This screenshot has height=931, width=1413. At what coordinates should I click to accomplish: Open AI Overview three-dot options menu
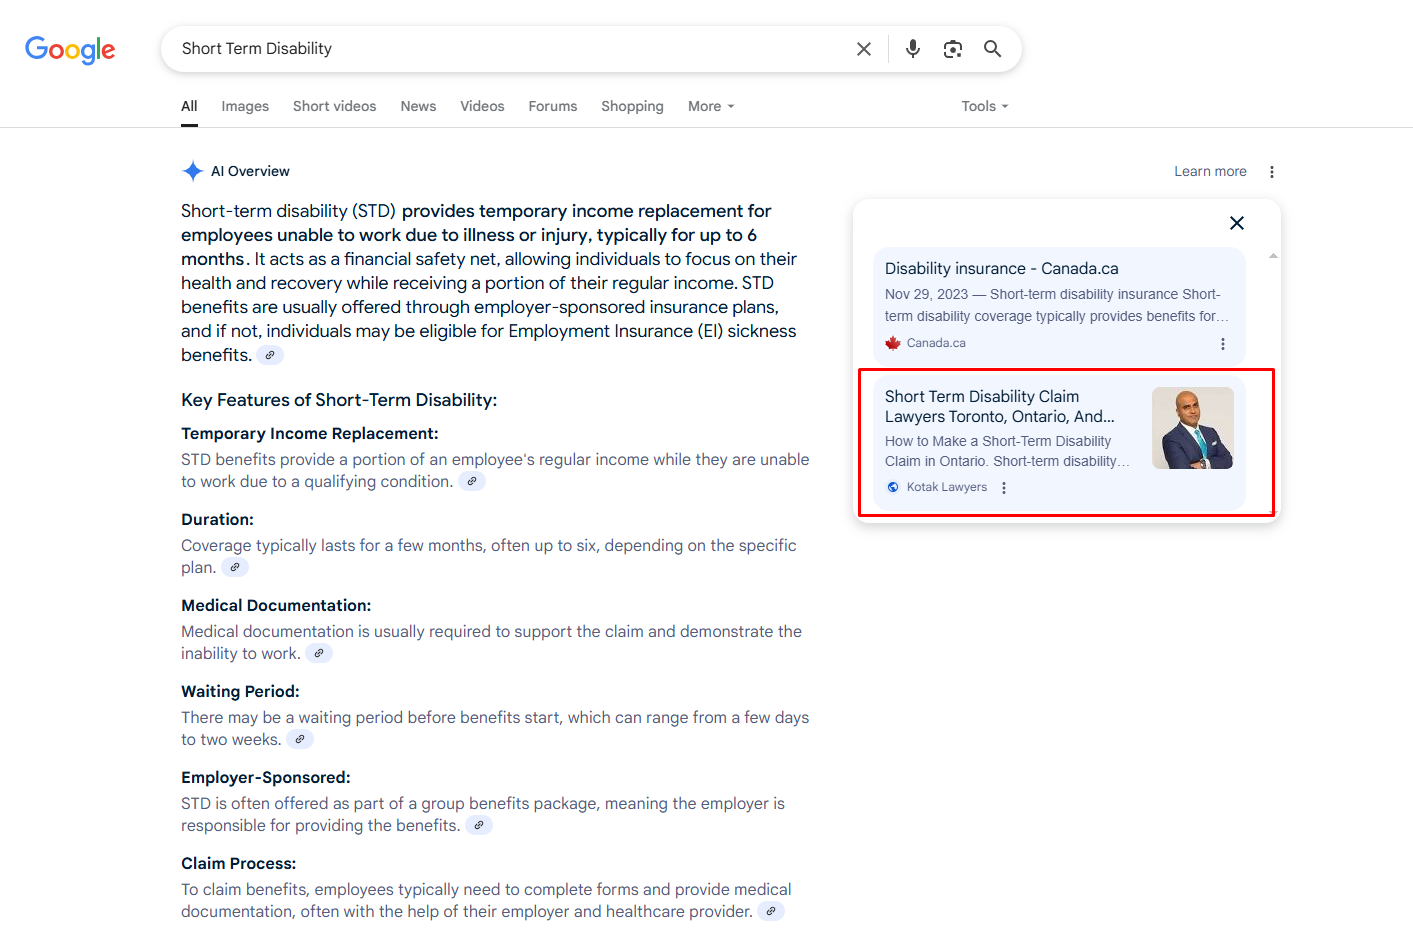click(1271, 172)
